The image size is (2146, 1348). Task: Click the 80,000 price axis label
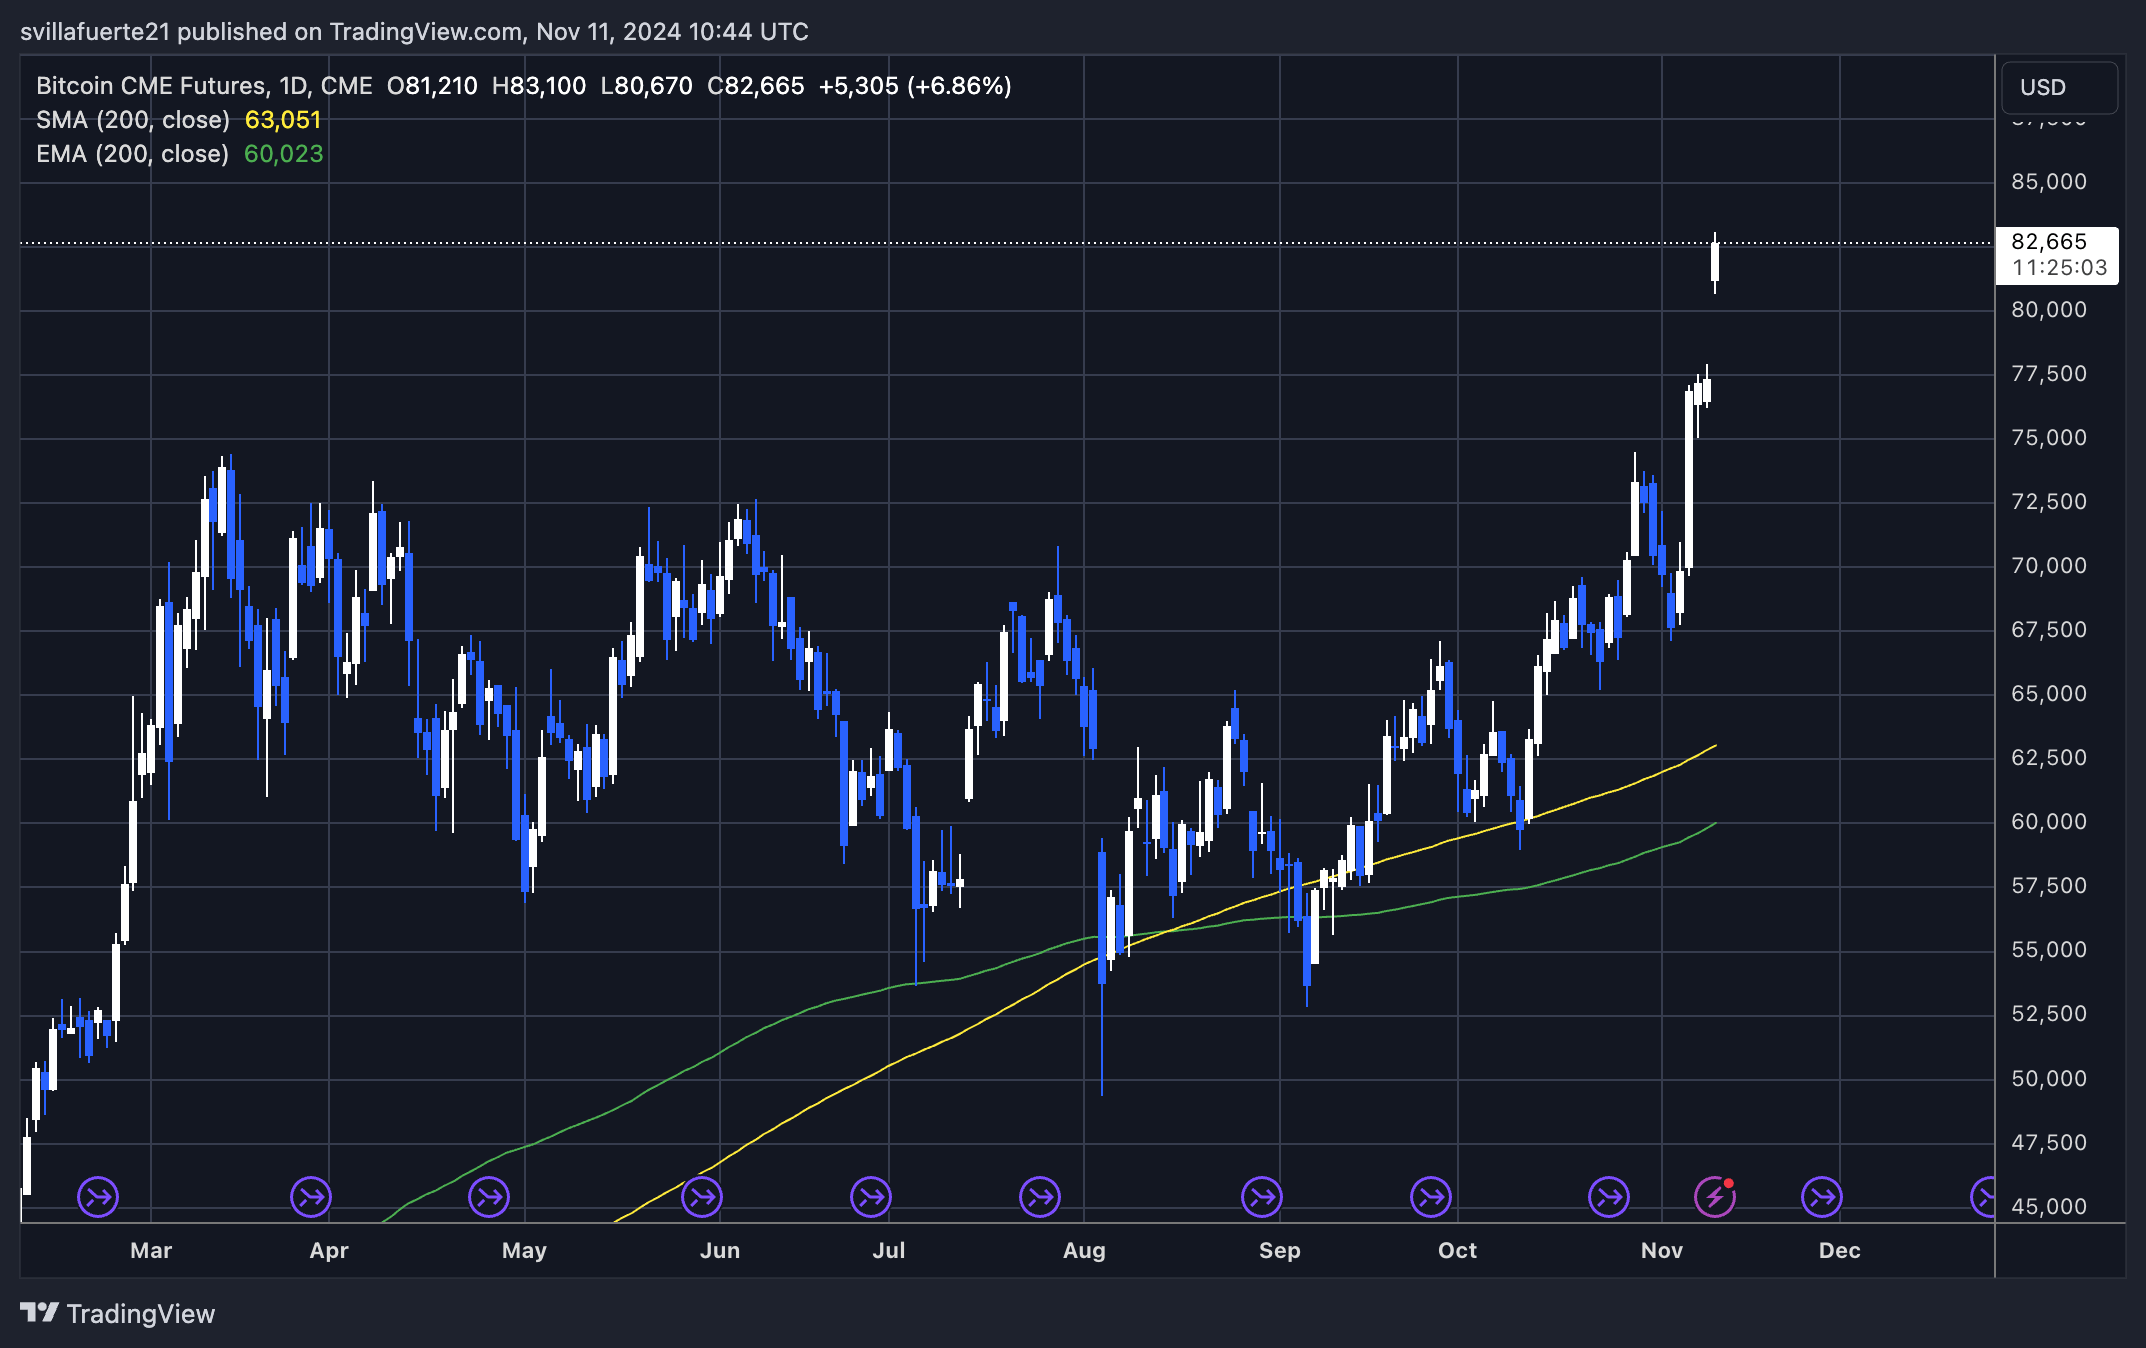tap(2049, 310)
